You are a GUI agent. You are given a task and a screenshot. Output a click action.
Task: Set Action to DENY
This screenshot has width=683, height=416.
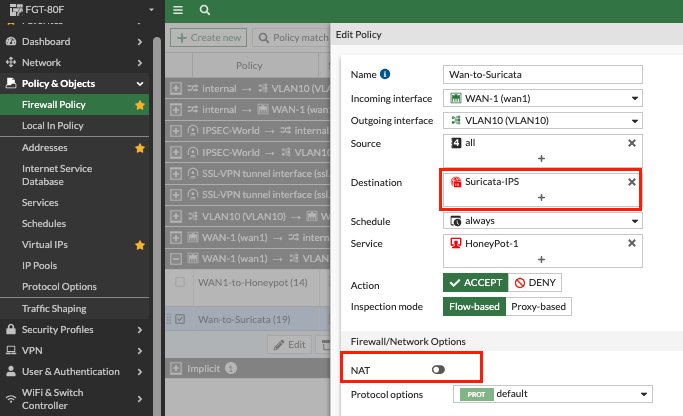(x=539, y=283)
